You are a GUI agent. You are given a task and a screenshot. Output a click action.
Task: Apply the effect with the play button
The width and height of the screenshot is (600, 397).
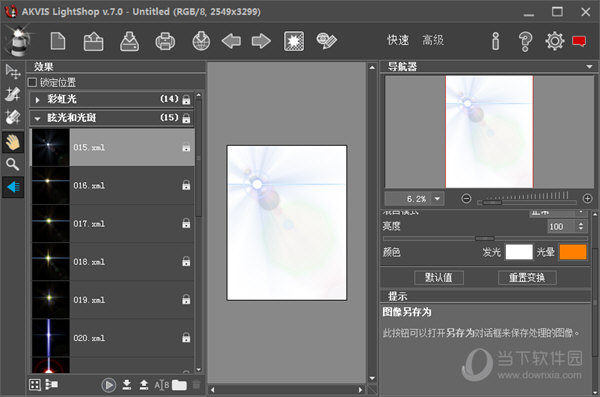[109, 385]
